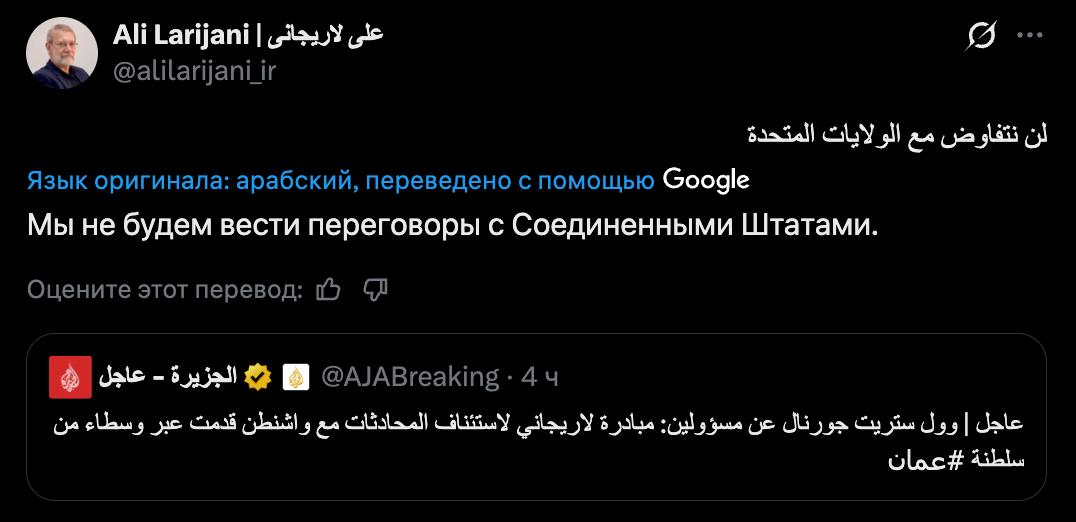
Task: Open the @AJABreaking handle
Action: (x=409, y=377)
